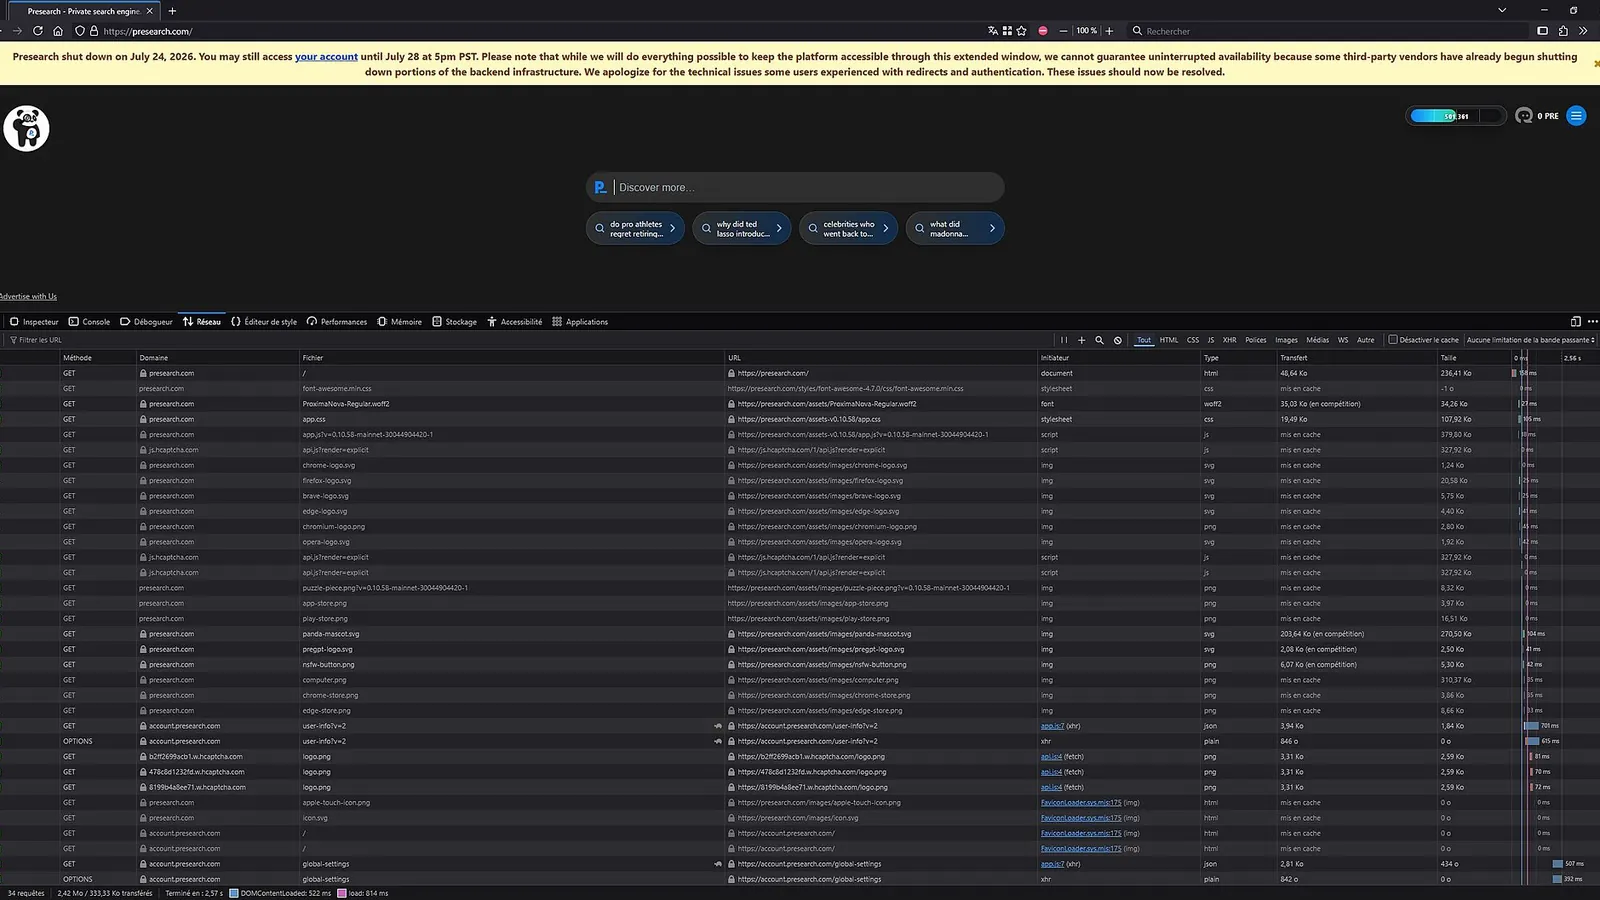The height and width of the screenshot is (900, 1600).
Task: Open network search magnifier icon
Action: 1099,340
